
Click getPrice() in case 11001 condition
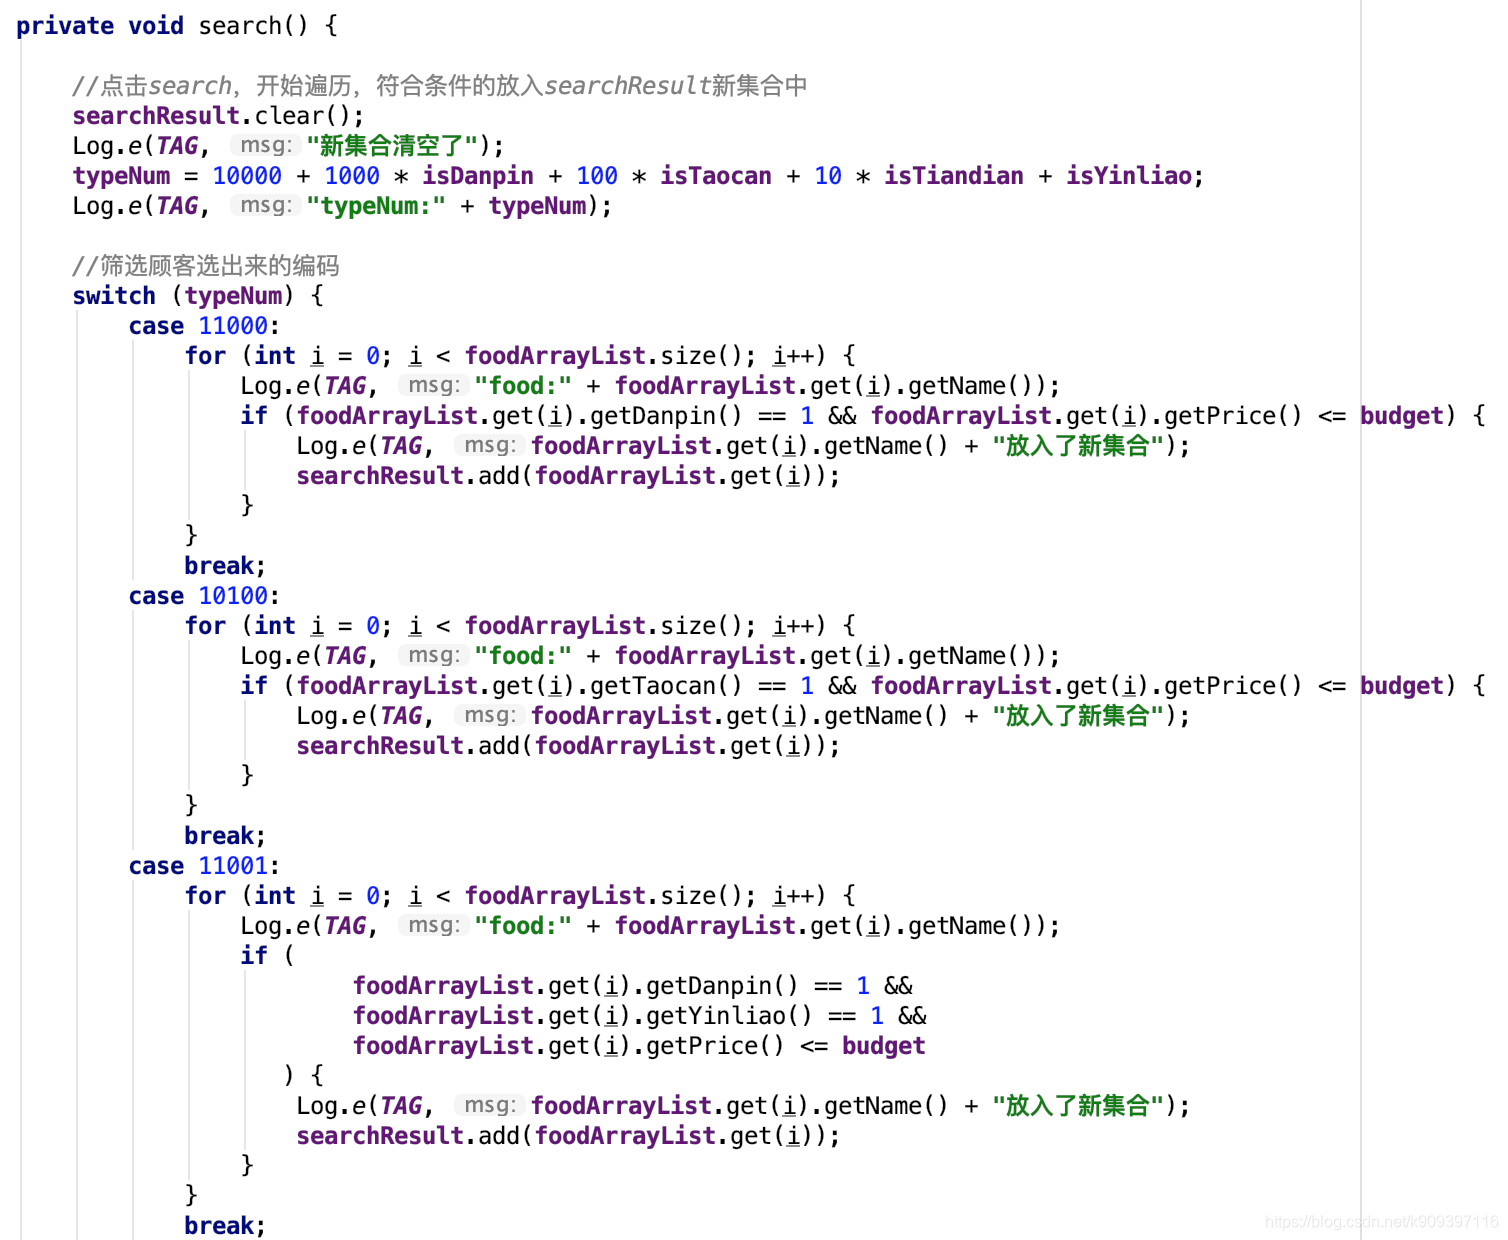pyautogui.click(x=716, y=1046)
